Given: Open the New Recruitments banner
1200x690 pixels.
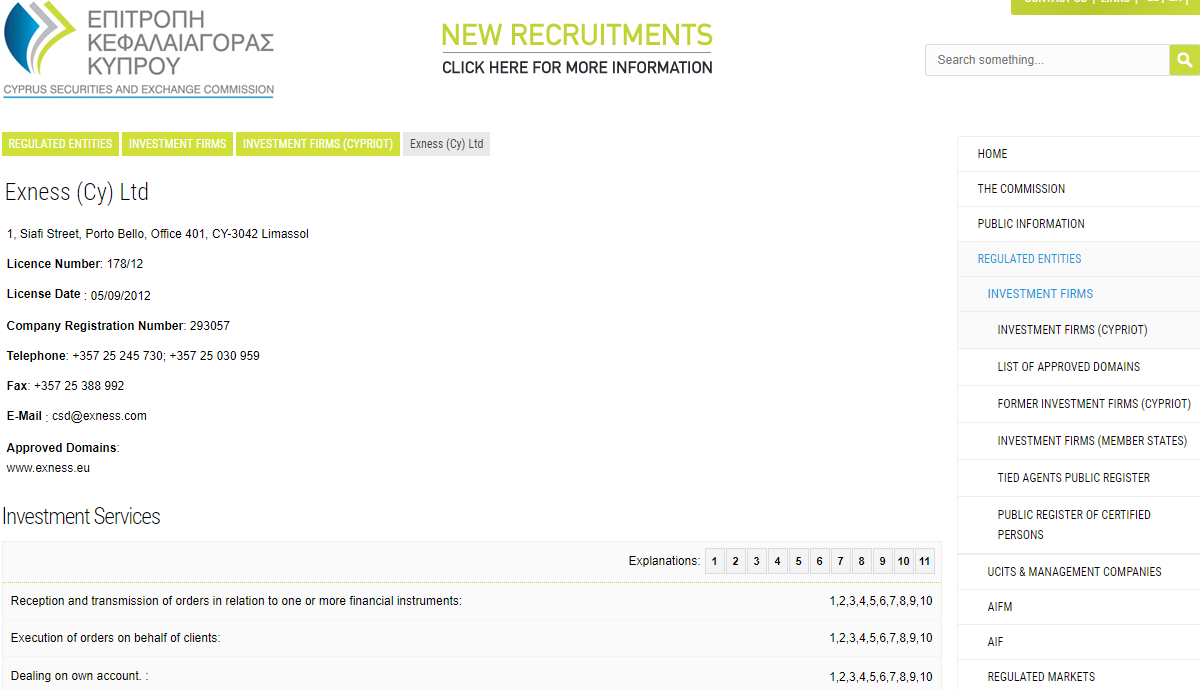Looking at the screenshot, I should click(x=577, y=49).
